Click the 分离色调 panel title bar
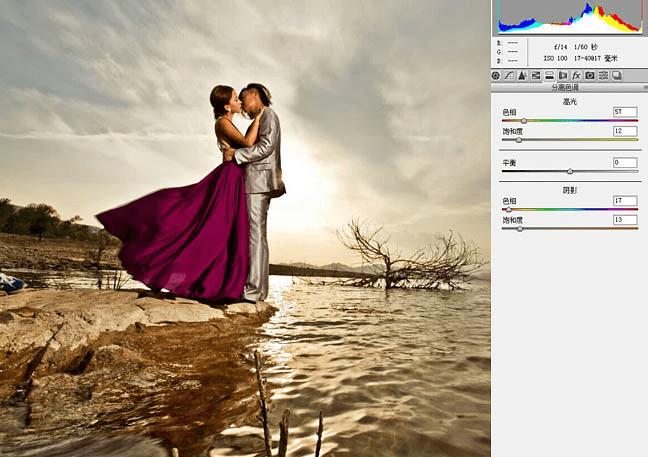 (569, 88)
